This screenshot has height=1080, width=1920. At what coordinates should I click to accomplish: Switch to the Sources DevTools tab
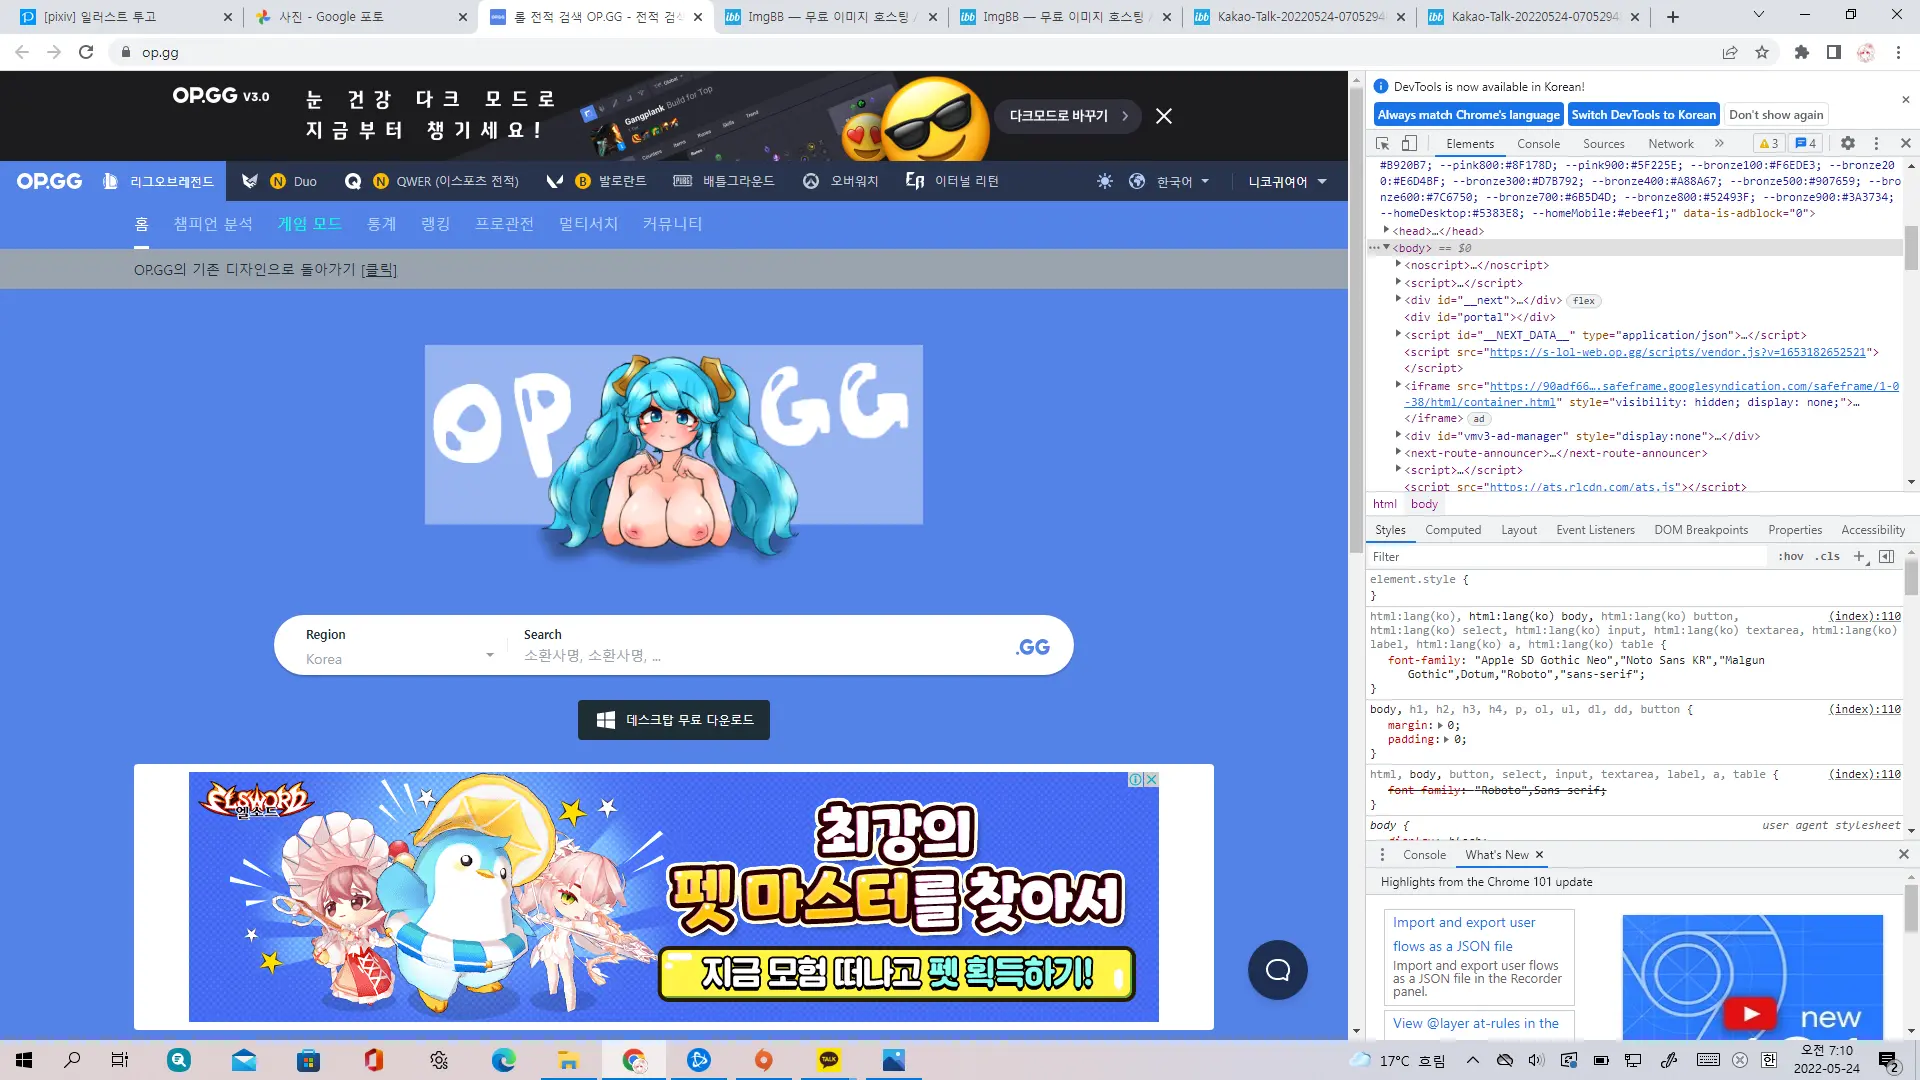point(1603,144)
